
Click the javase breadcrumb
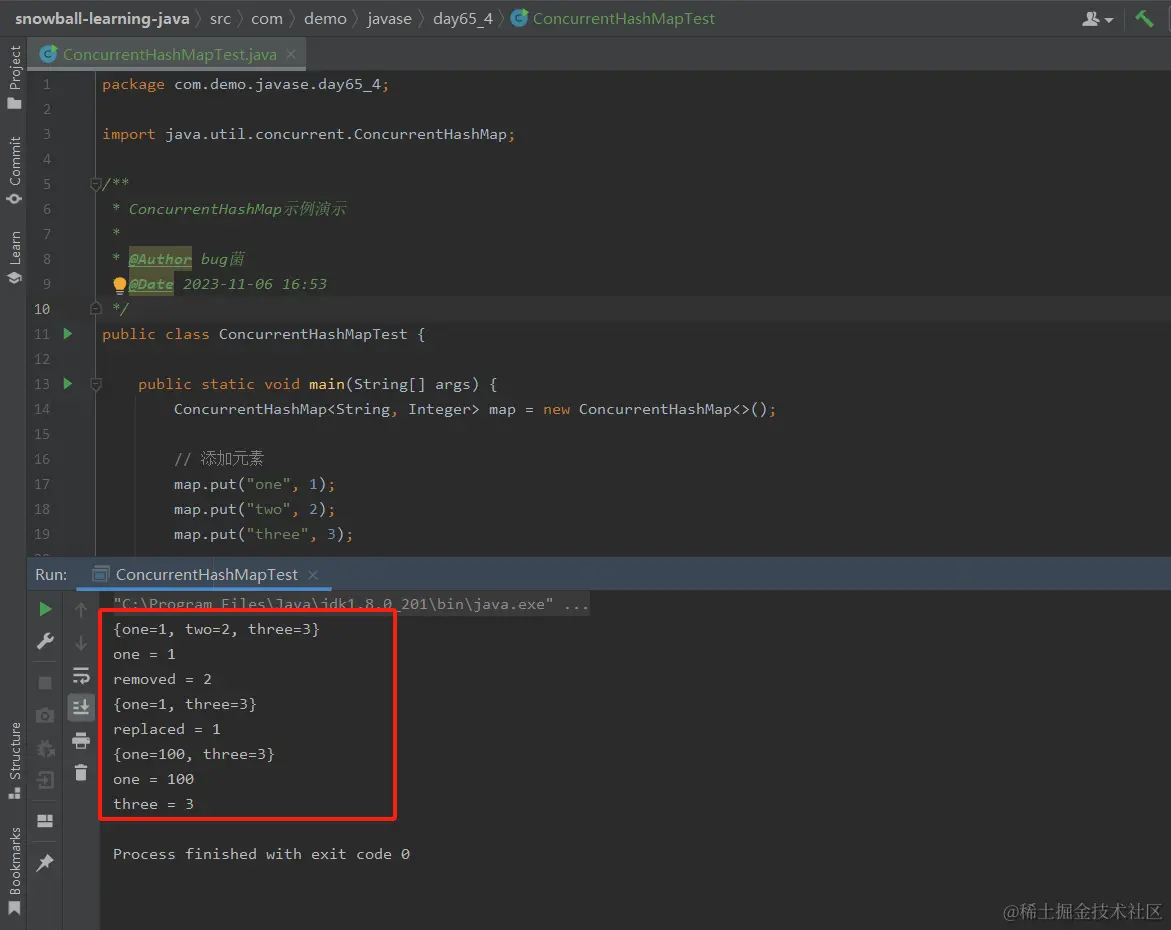(389, 19)
